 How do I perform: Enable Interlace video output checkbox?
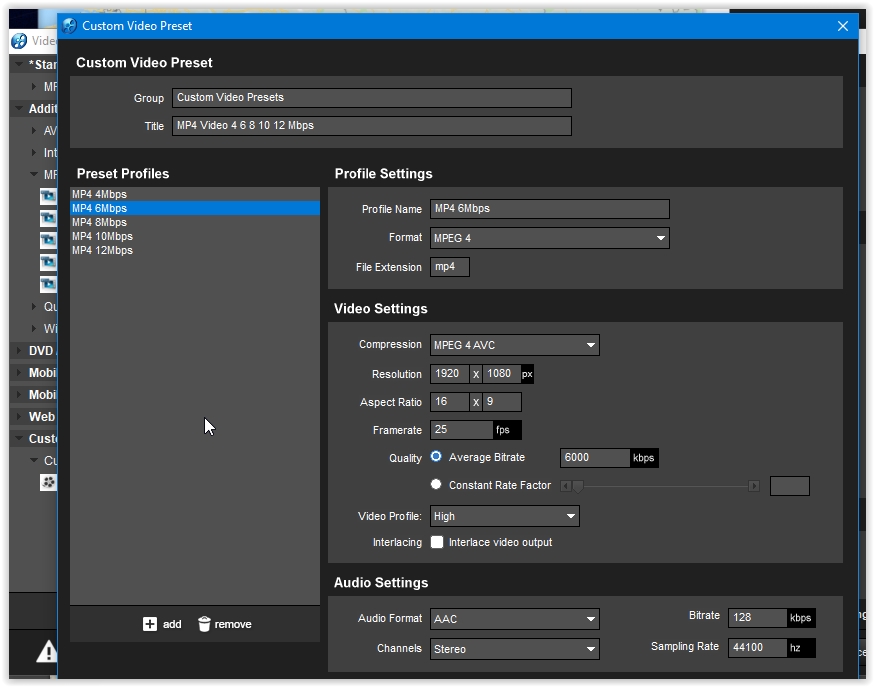[437, 542]
